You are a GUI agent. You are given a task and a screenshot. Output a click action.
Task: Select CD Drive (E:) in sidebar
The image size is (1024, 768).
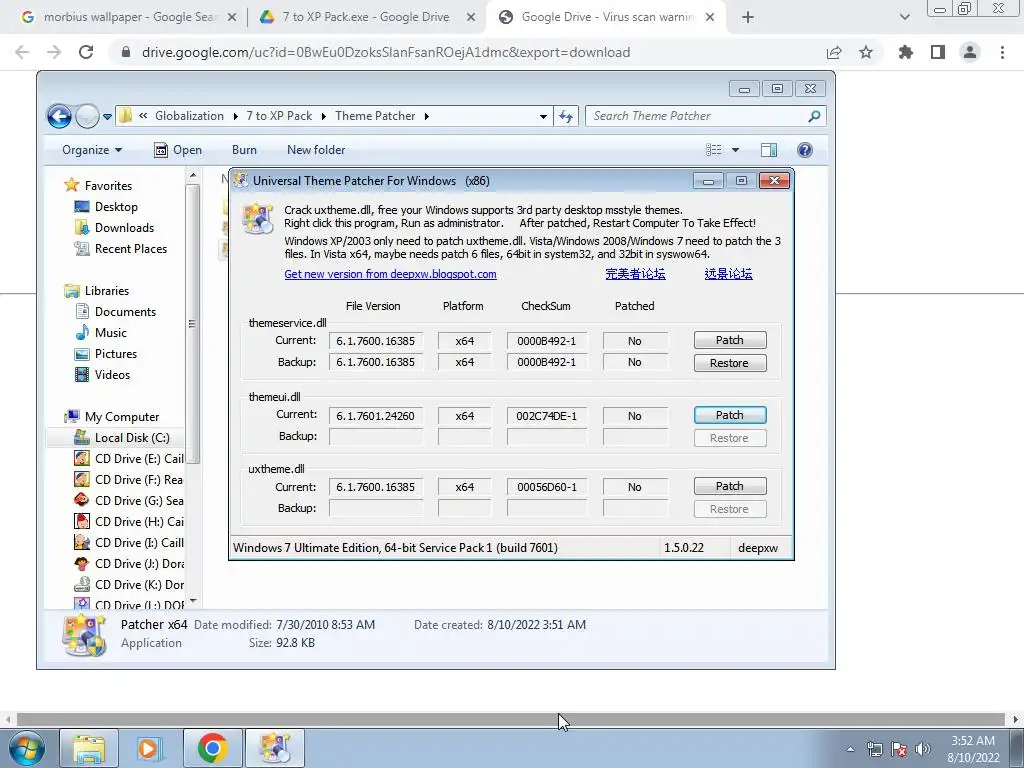129,458
